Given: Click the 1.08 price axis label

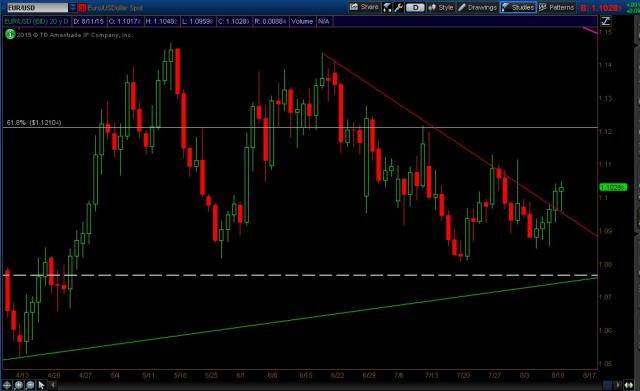Looking at the screenshot, I should coord(605,264).
